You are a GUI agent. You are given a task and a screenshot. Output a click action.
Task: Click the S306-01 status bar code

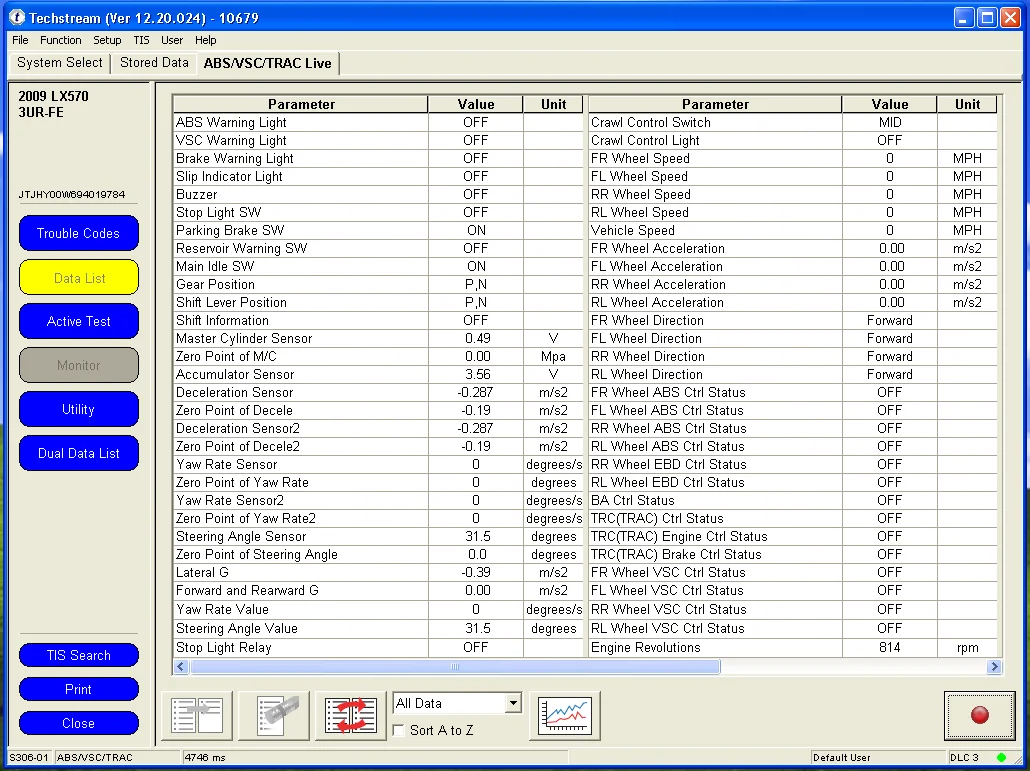click(x=28, y=757)
